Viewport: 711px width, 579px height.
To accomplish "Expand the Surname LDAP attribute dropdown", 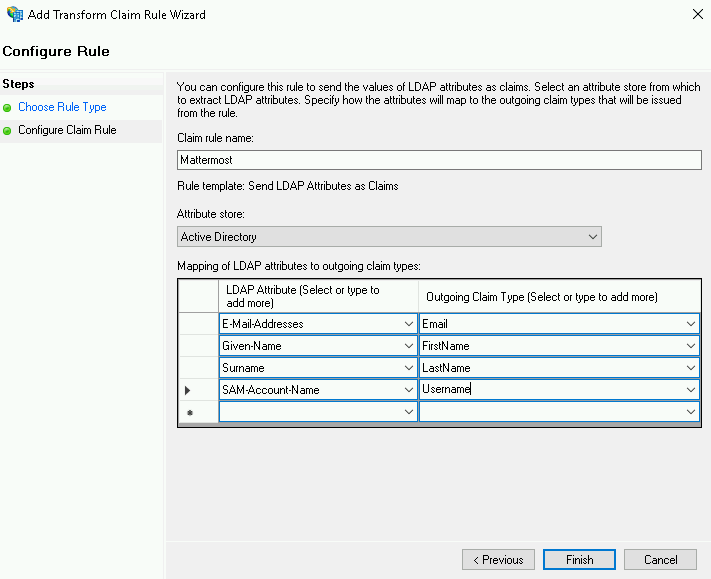I will coord(409,368).
